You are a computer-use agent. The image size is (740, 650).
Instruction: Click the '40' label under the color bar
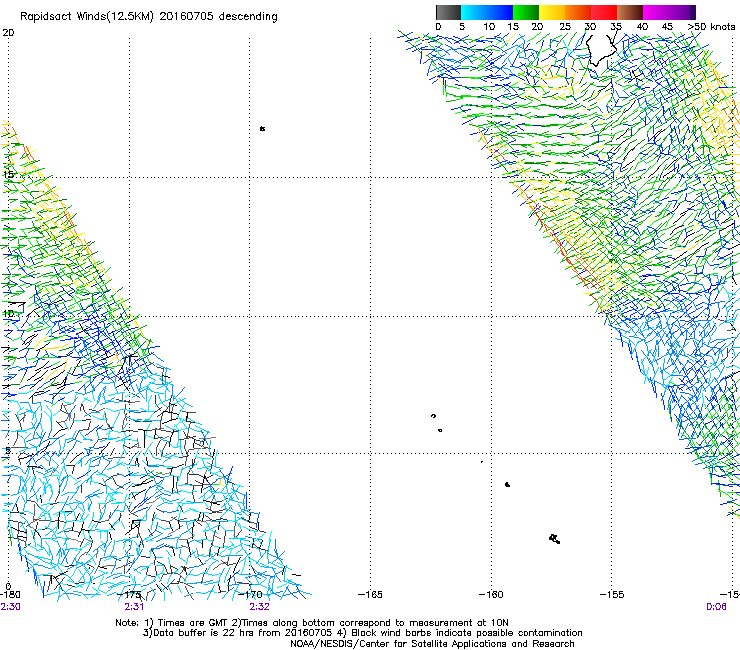point(642,26)
